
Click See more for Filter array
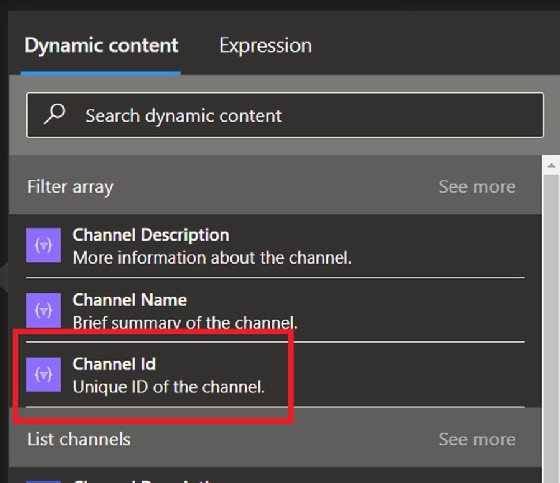[477, 186]
